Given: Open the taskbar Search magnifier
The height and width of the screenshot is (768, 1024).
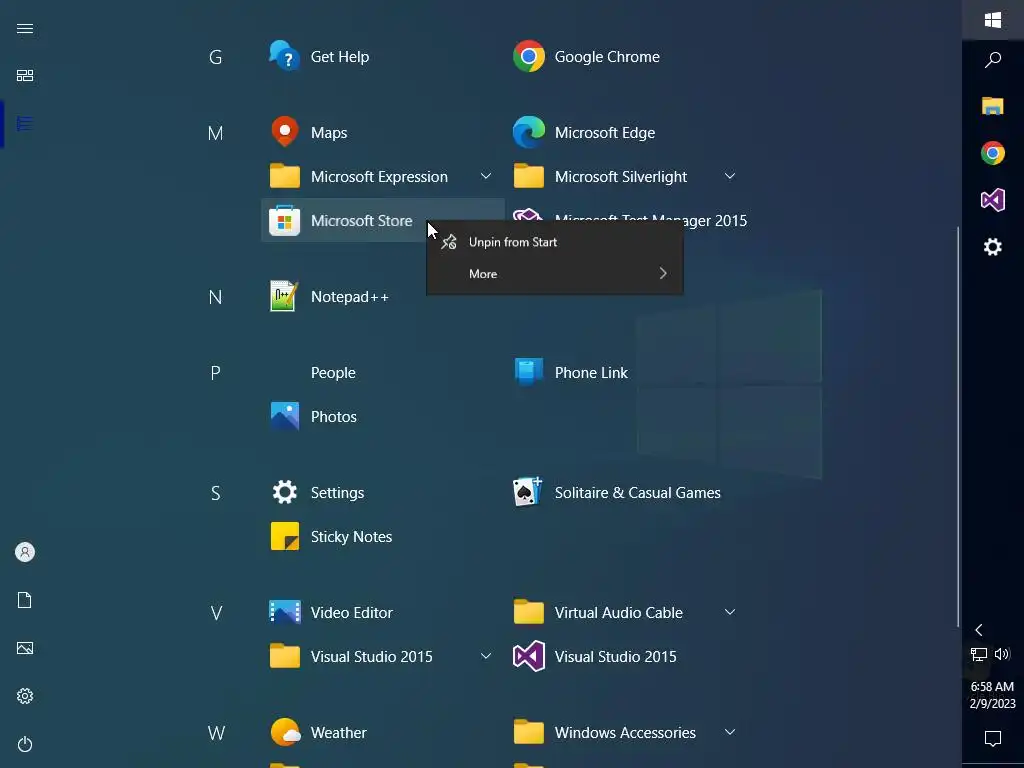Looking at the screenshot, I should click(993, 60).
